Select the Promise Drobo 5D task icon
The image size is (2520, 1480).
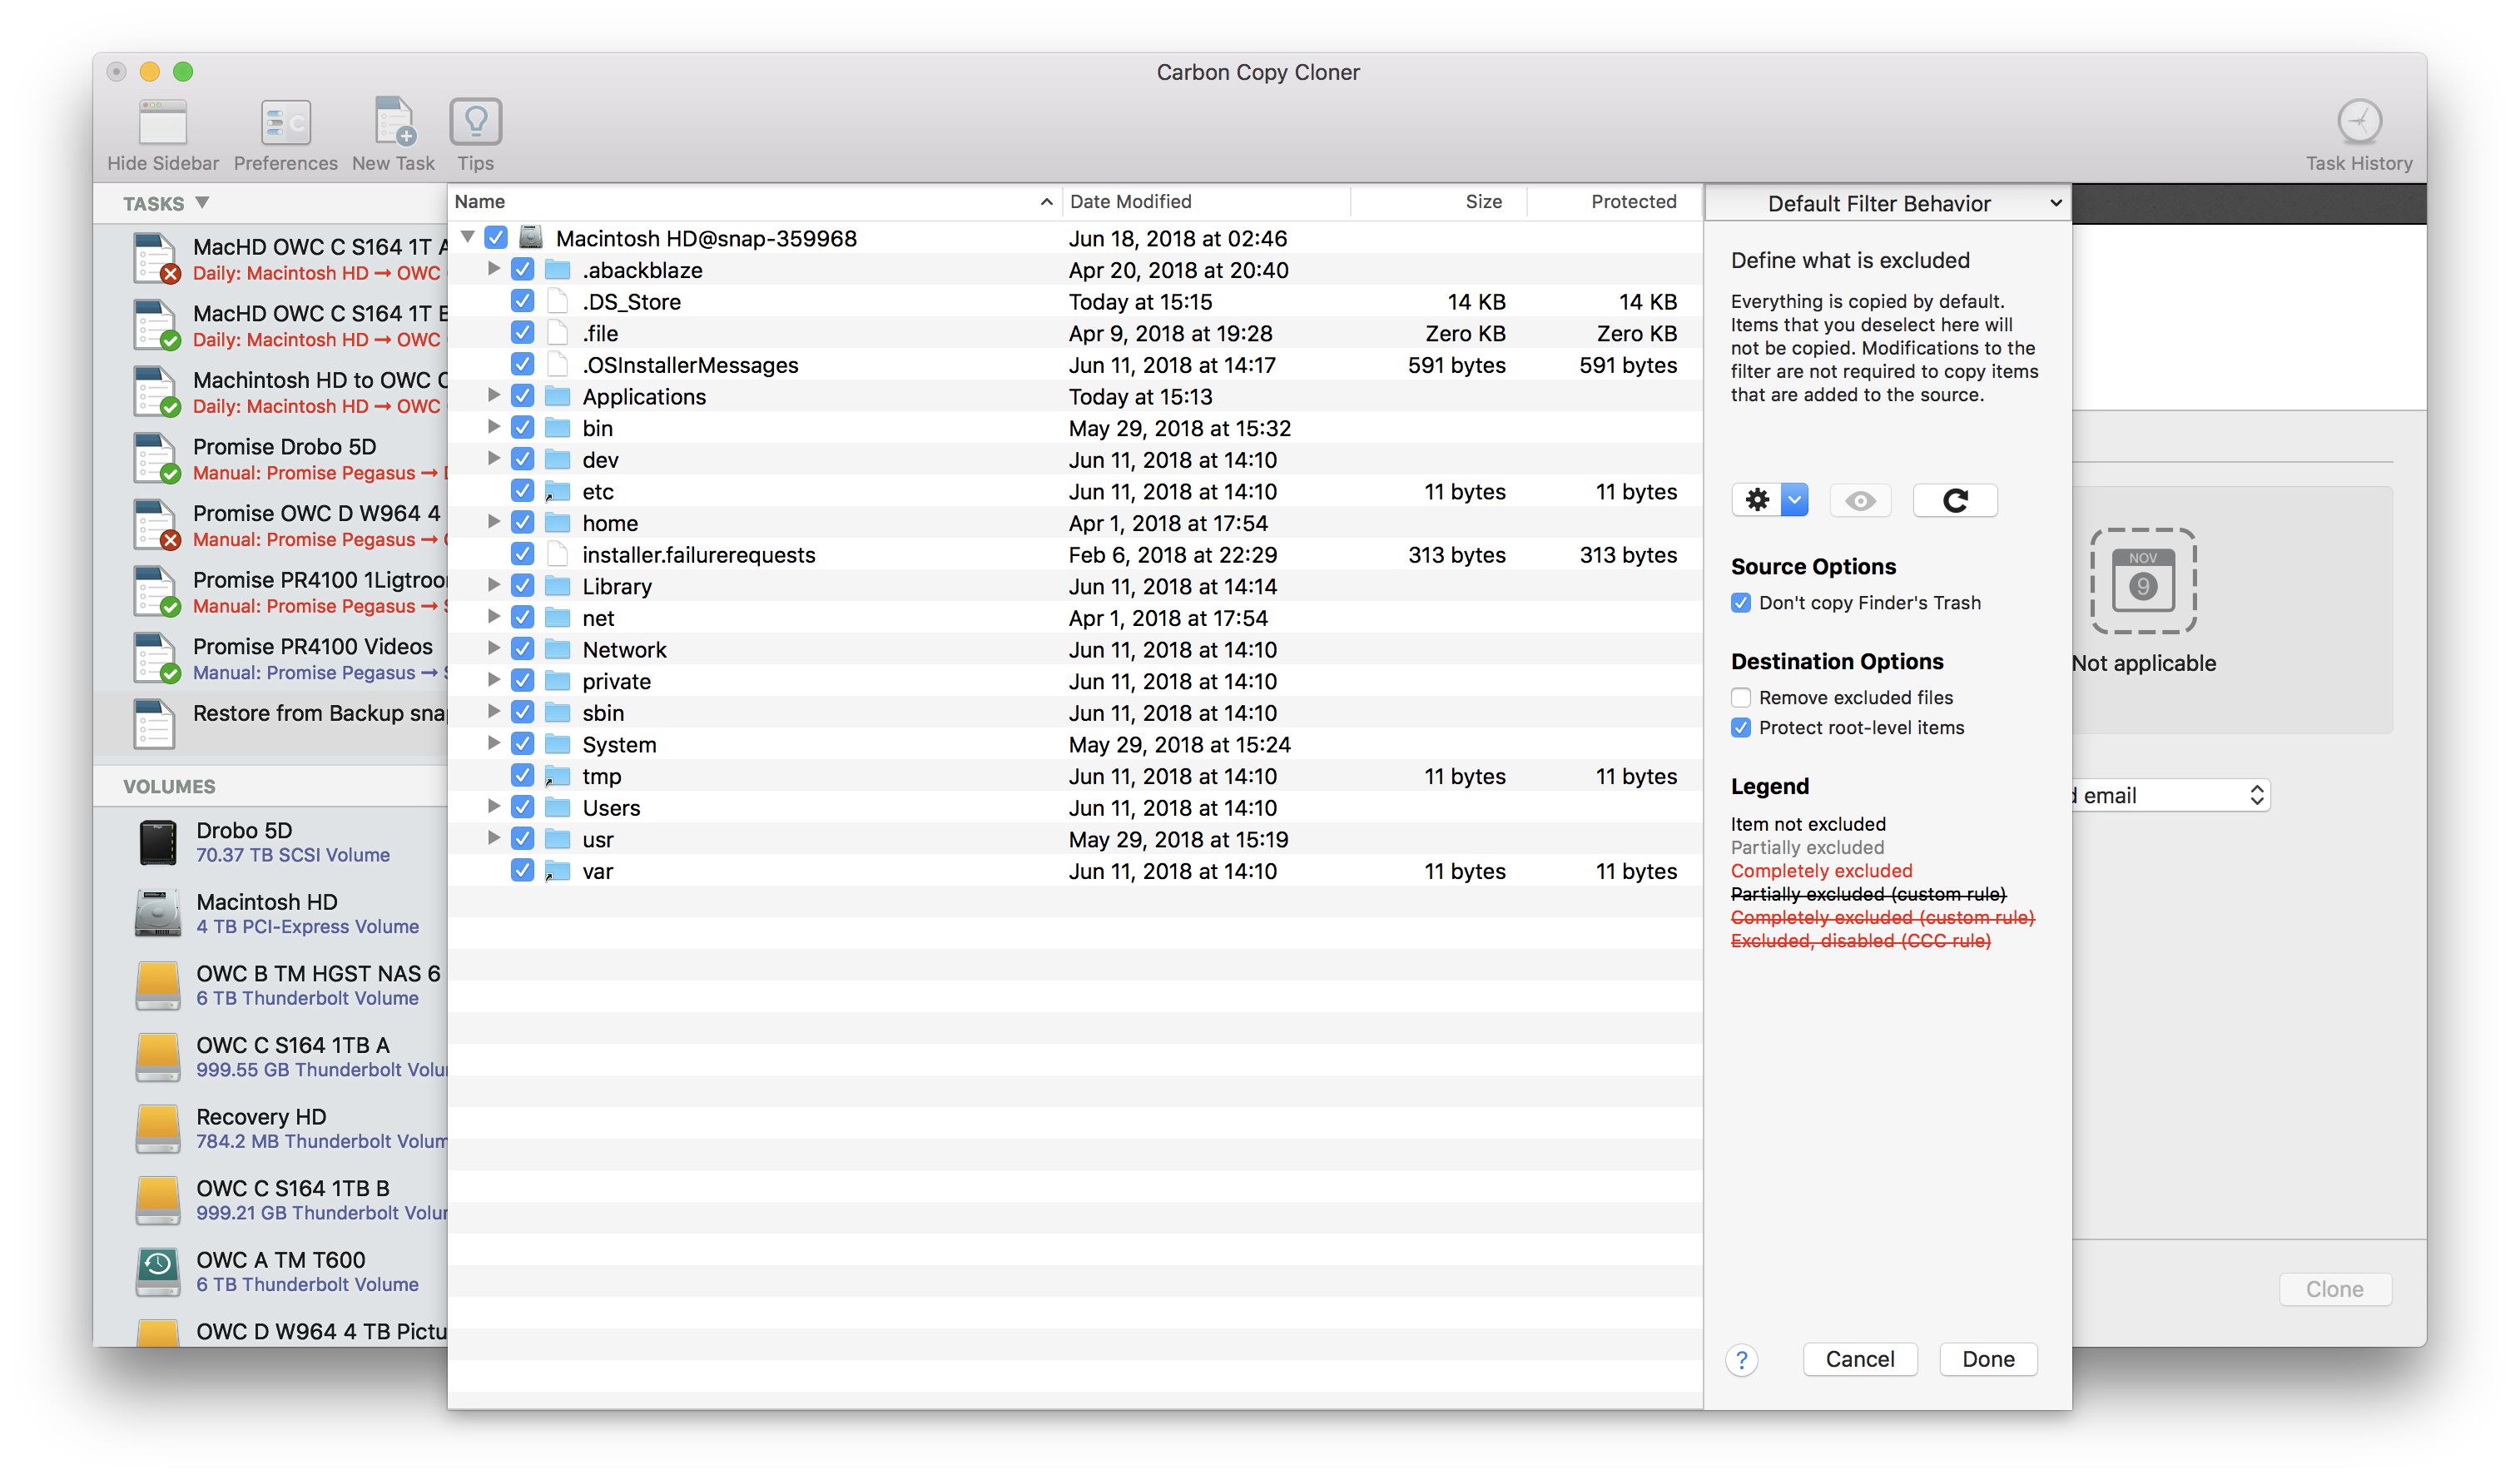(156, 459)
